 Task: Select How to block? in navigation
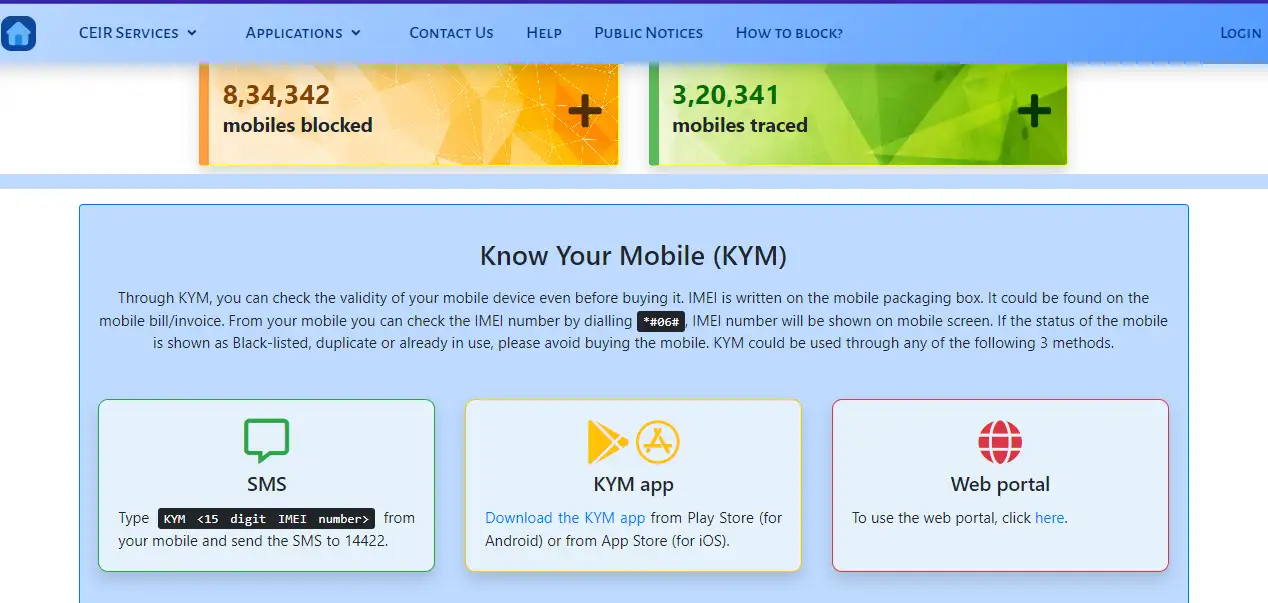pyautogui.click(x=789, y=33)
